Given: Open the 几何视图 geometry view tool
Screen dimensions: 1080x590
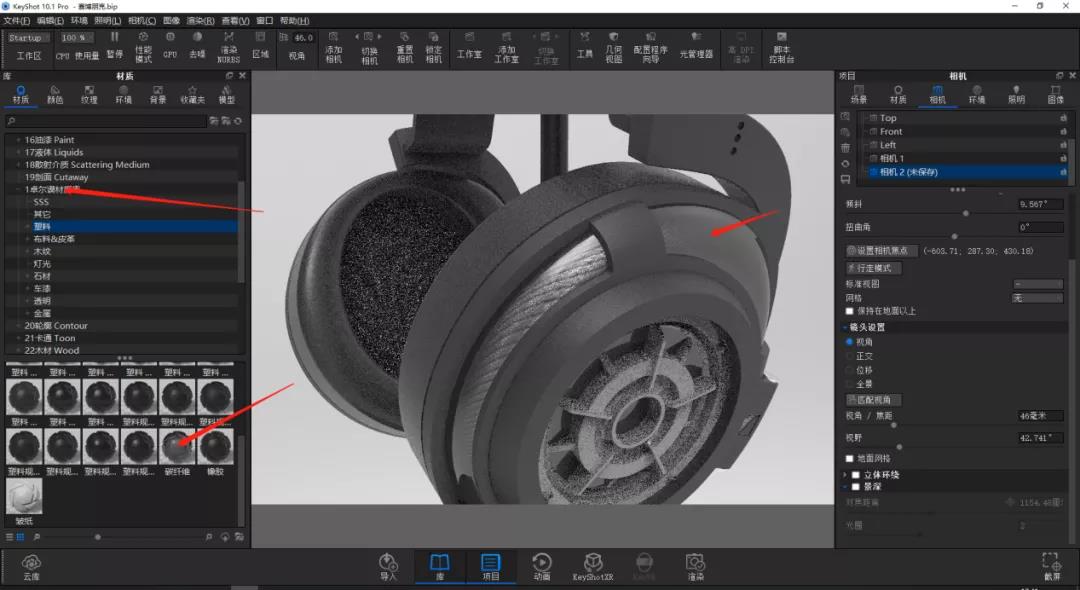Looking at the screenshot, I should click(613, 48).
